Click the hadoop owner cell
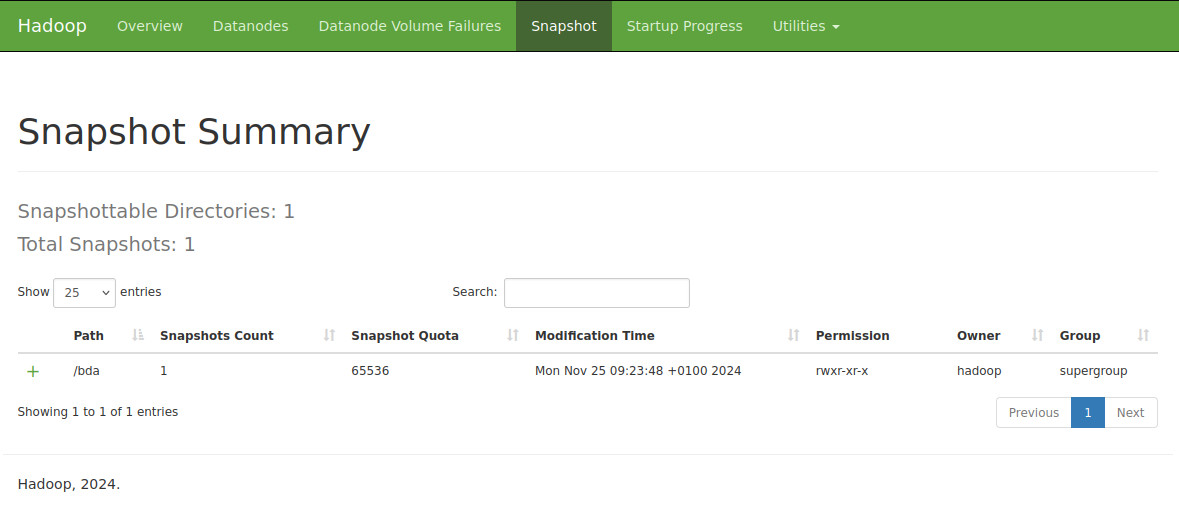The height and width of the screenshot is (514, 1179). point(979,370)
